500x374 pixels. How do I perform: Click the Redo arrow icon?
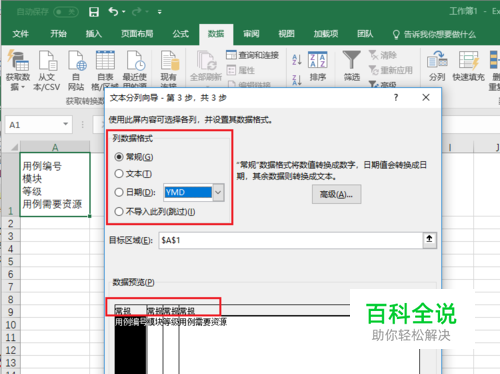point(136,12)
